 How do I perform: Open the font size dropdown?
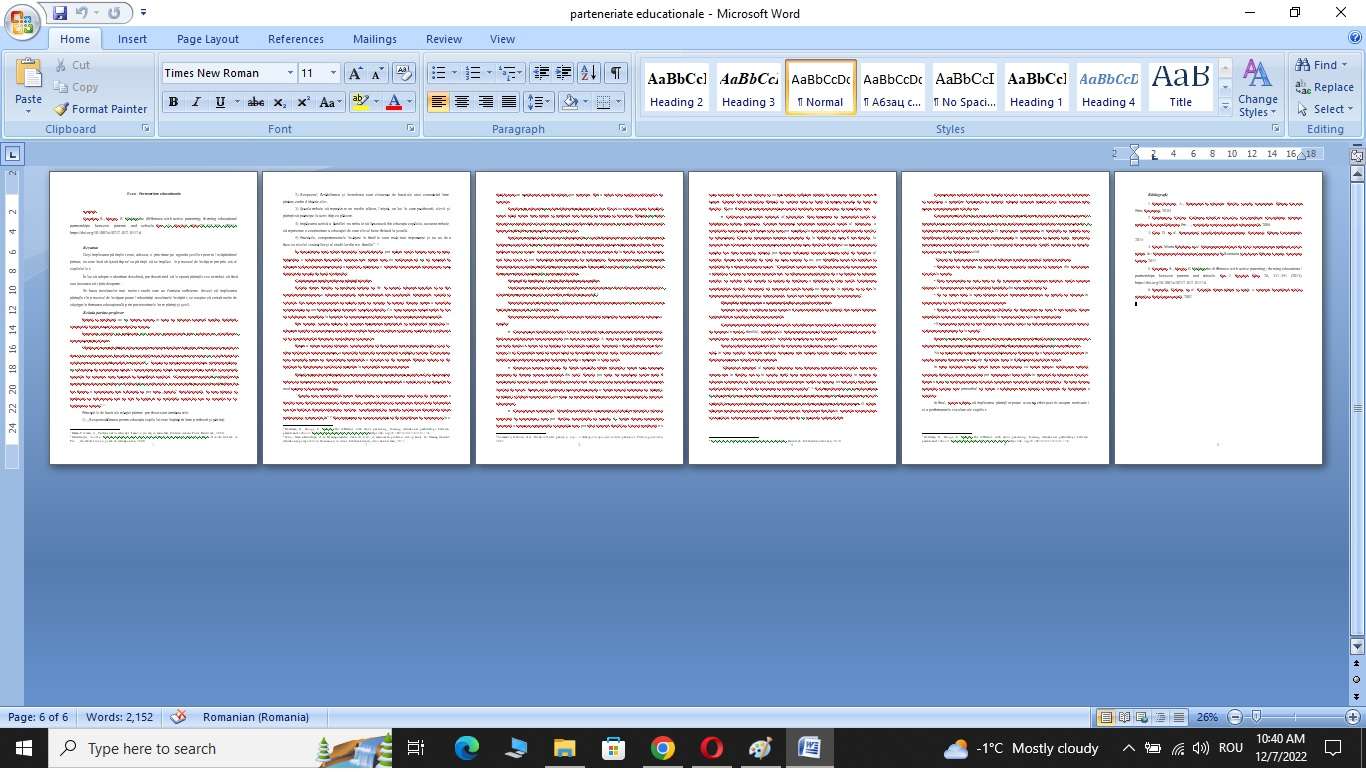pos(332,73)
